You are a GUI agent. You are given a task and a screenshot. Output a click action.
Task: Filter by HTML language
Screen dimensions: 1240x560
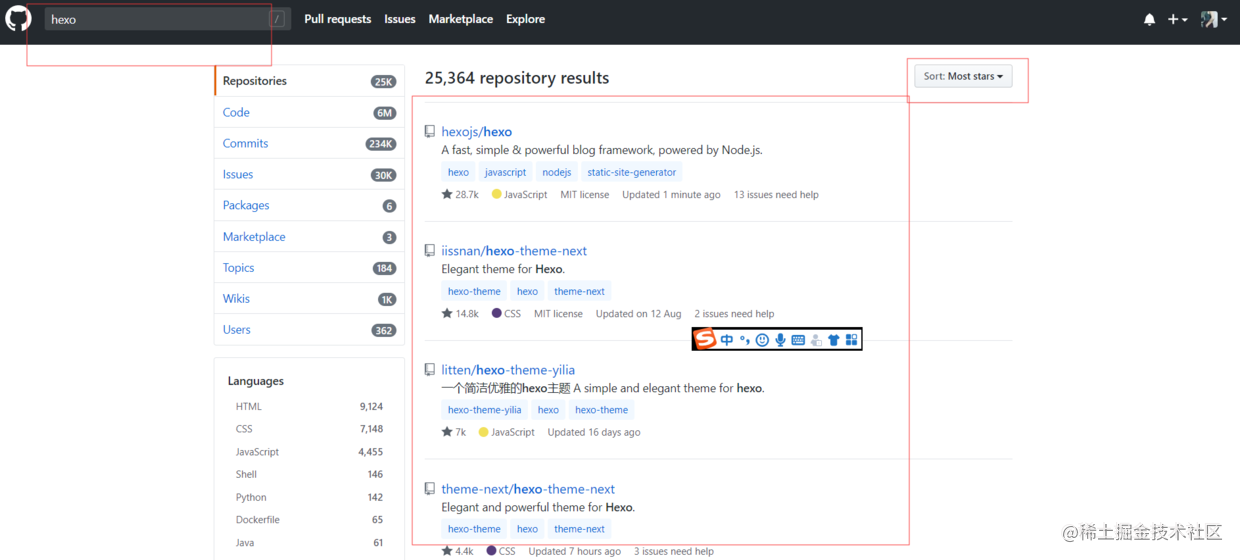click(309, 407)
